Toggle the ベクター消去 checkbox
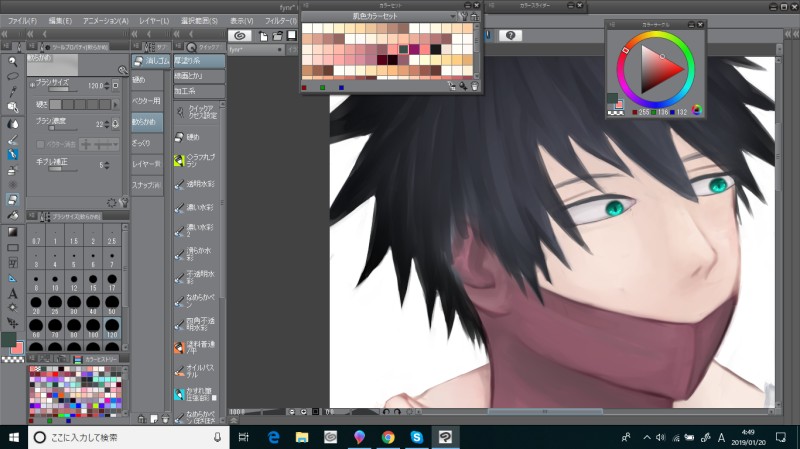The image size is (800, 449). 40,145
